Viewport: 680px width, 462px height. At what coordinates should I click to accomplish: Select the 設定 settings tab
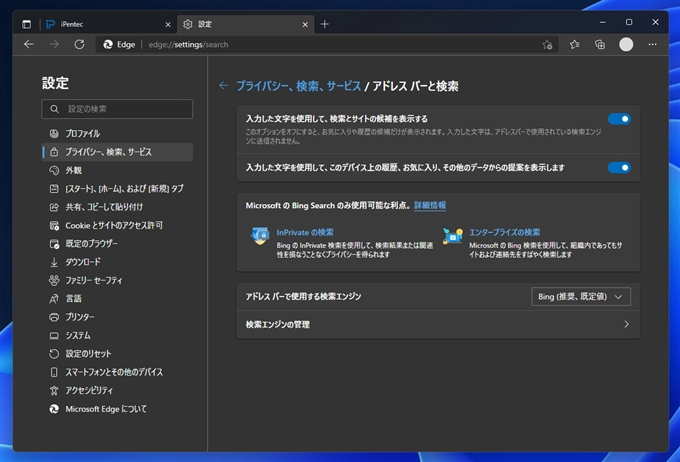(246, 24)
